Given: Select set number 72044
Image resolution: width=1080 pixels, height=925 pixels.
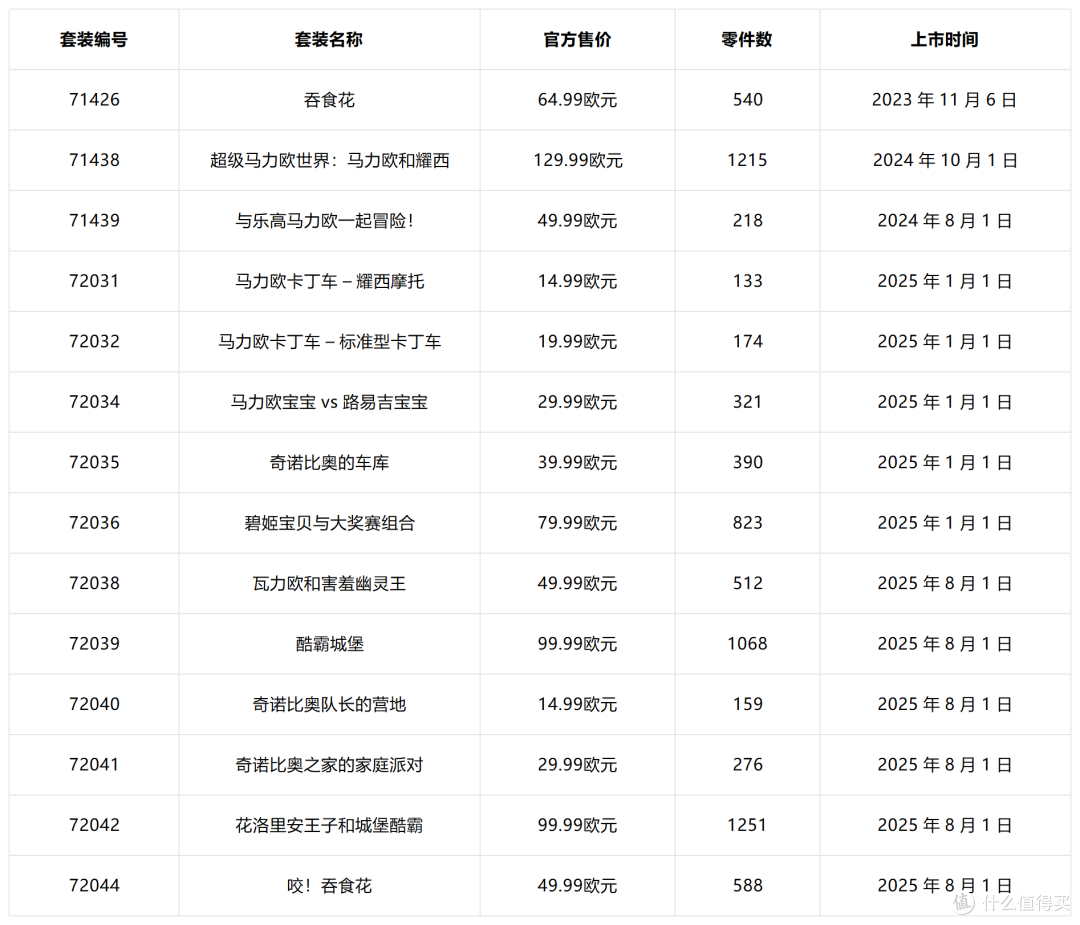Looking at the screenshot, I should pyautogui.click(x=94, y=886).
